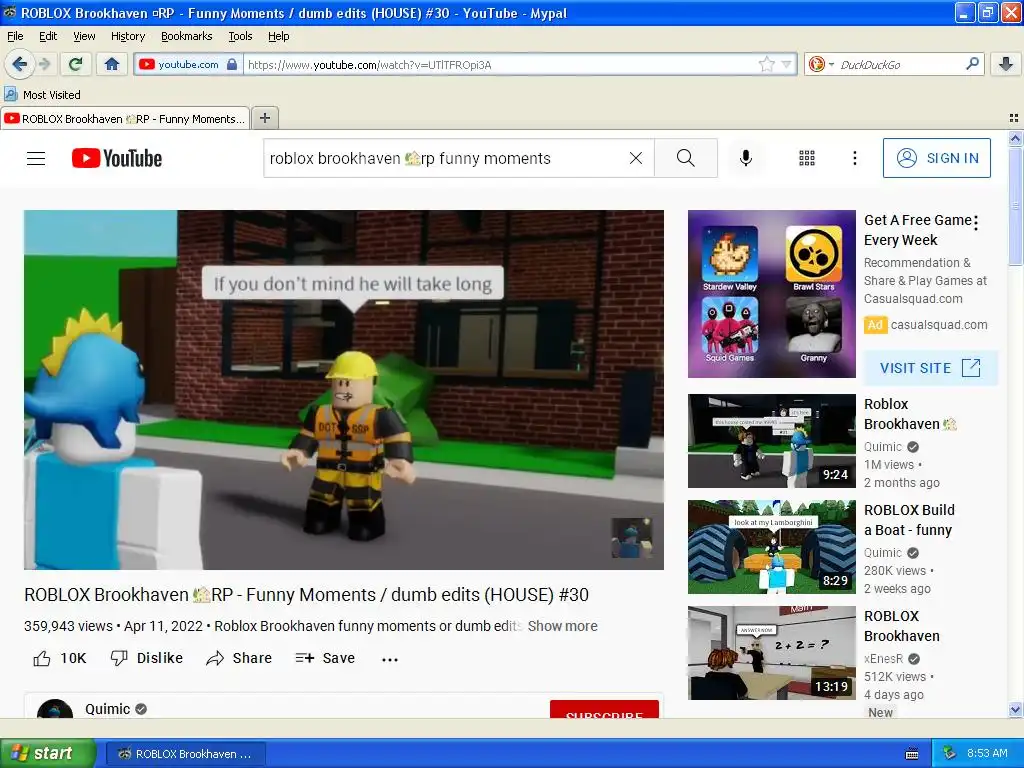This screenshot has width=1024, height=768.
Task: Click the tray icon beside the clock
Action: click(x=950, y=753)
